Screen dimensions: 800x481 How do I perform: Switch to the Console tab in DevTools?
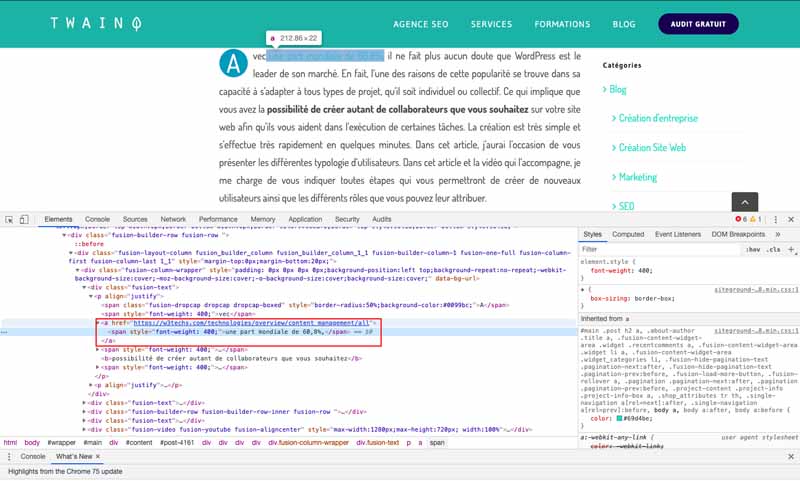[97, 219]
